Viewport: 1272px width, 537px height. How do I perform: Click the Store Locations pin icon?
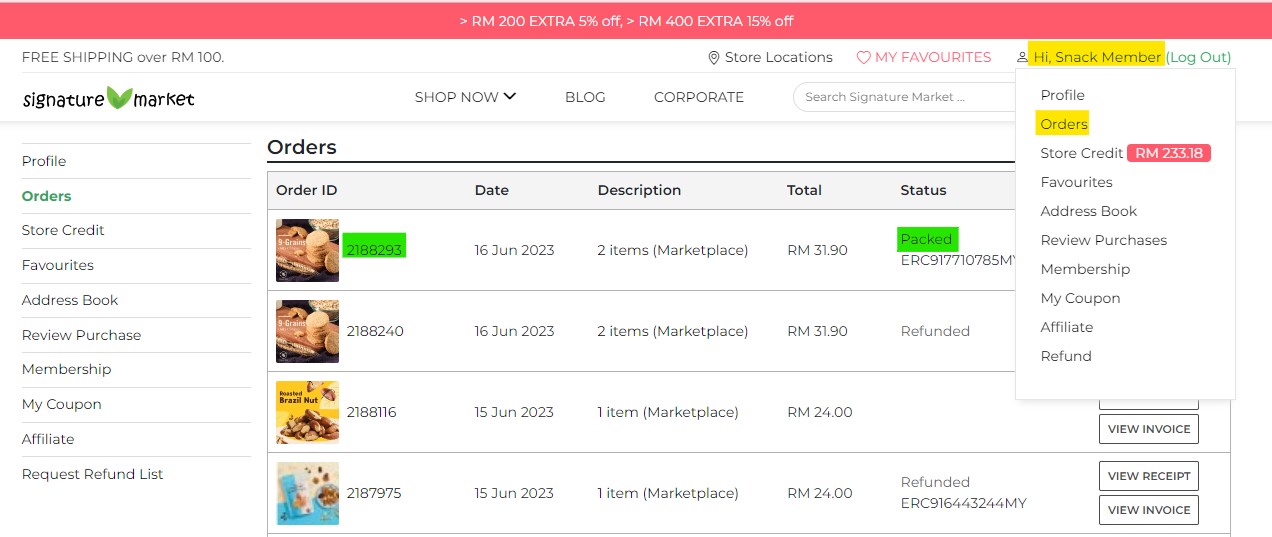(x=713, y=58)
